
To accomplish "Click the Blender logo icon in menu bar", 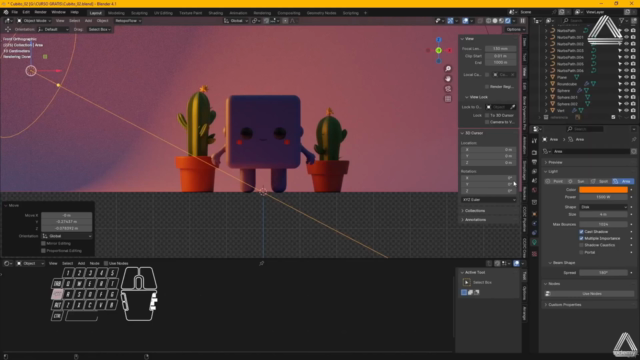I will (x=6, y=12).
